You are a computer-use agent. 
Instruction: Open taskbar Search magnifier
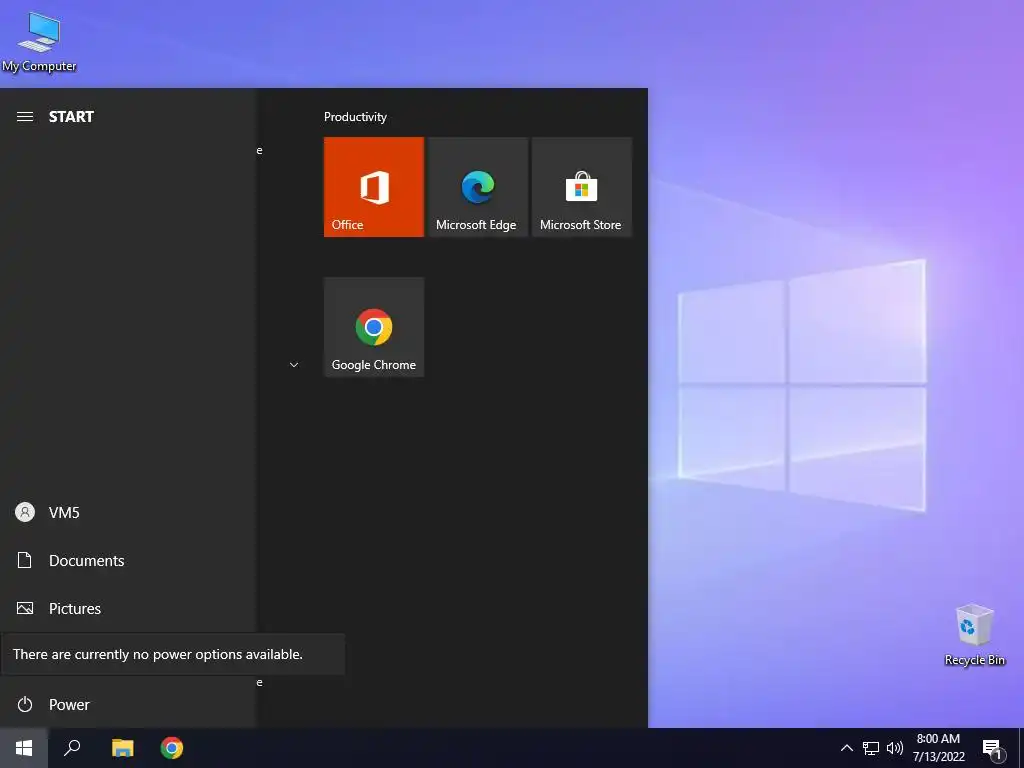click(x=72, y=748)
